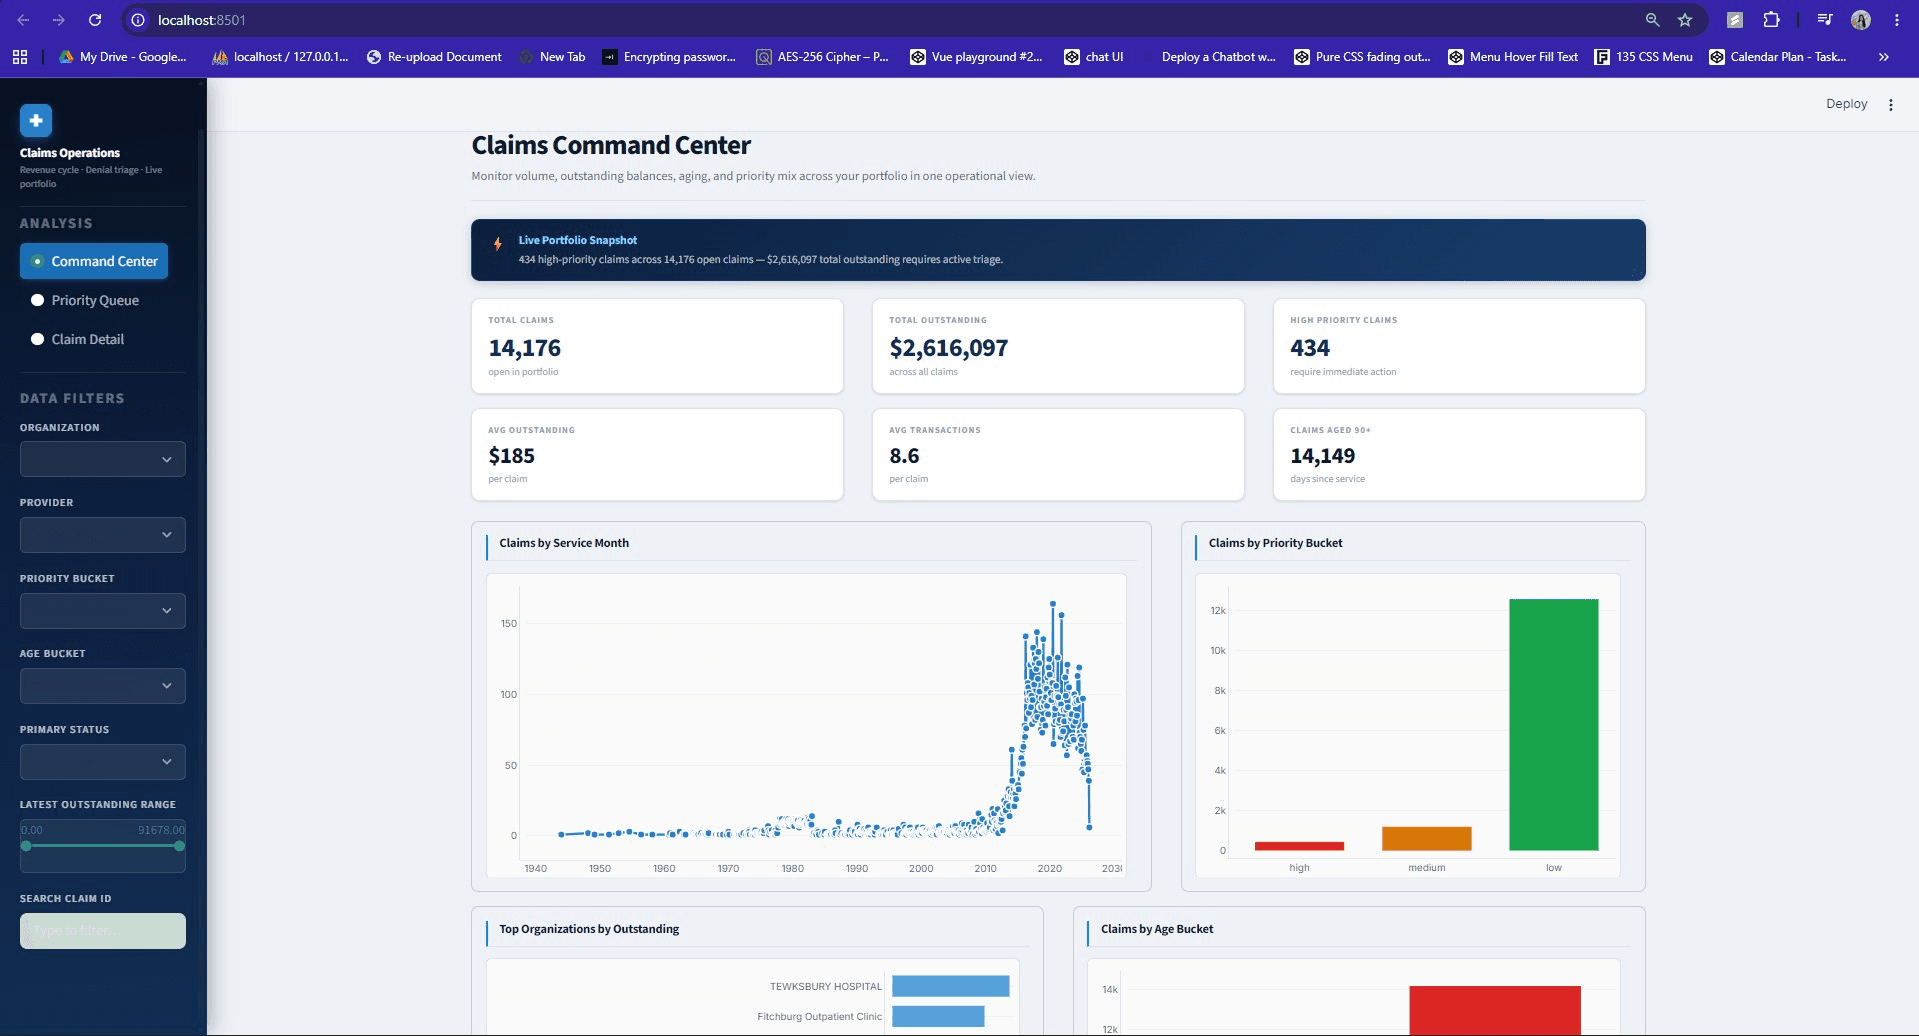Screen dimensions: 1919x1036
Task: Expand the Primary Status dropdown
Action: coord(103,762)
